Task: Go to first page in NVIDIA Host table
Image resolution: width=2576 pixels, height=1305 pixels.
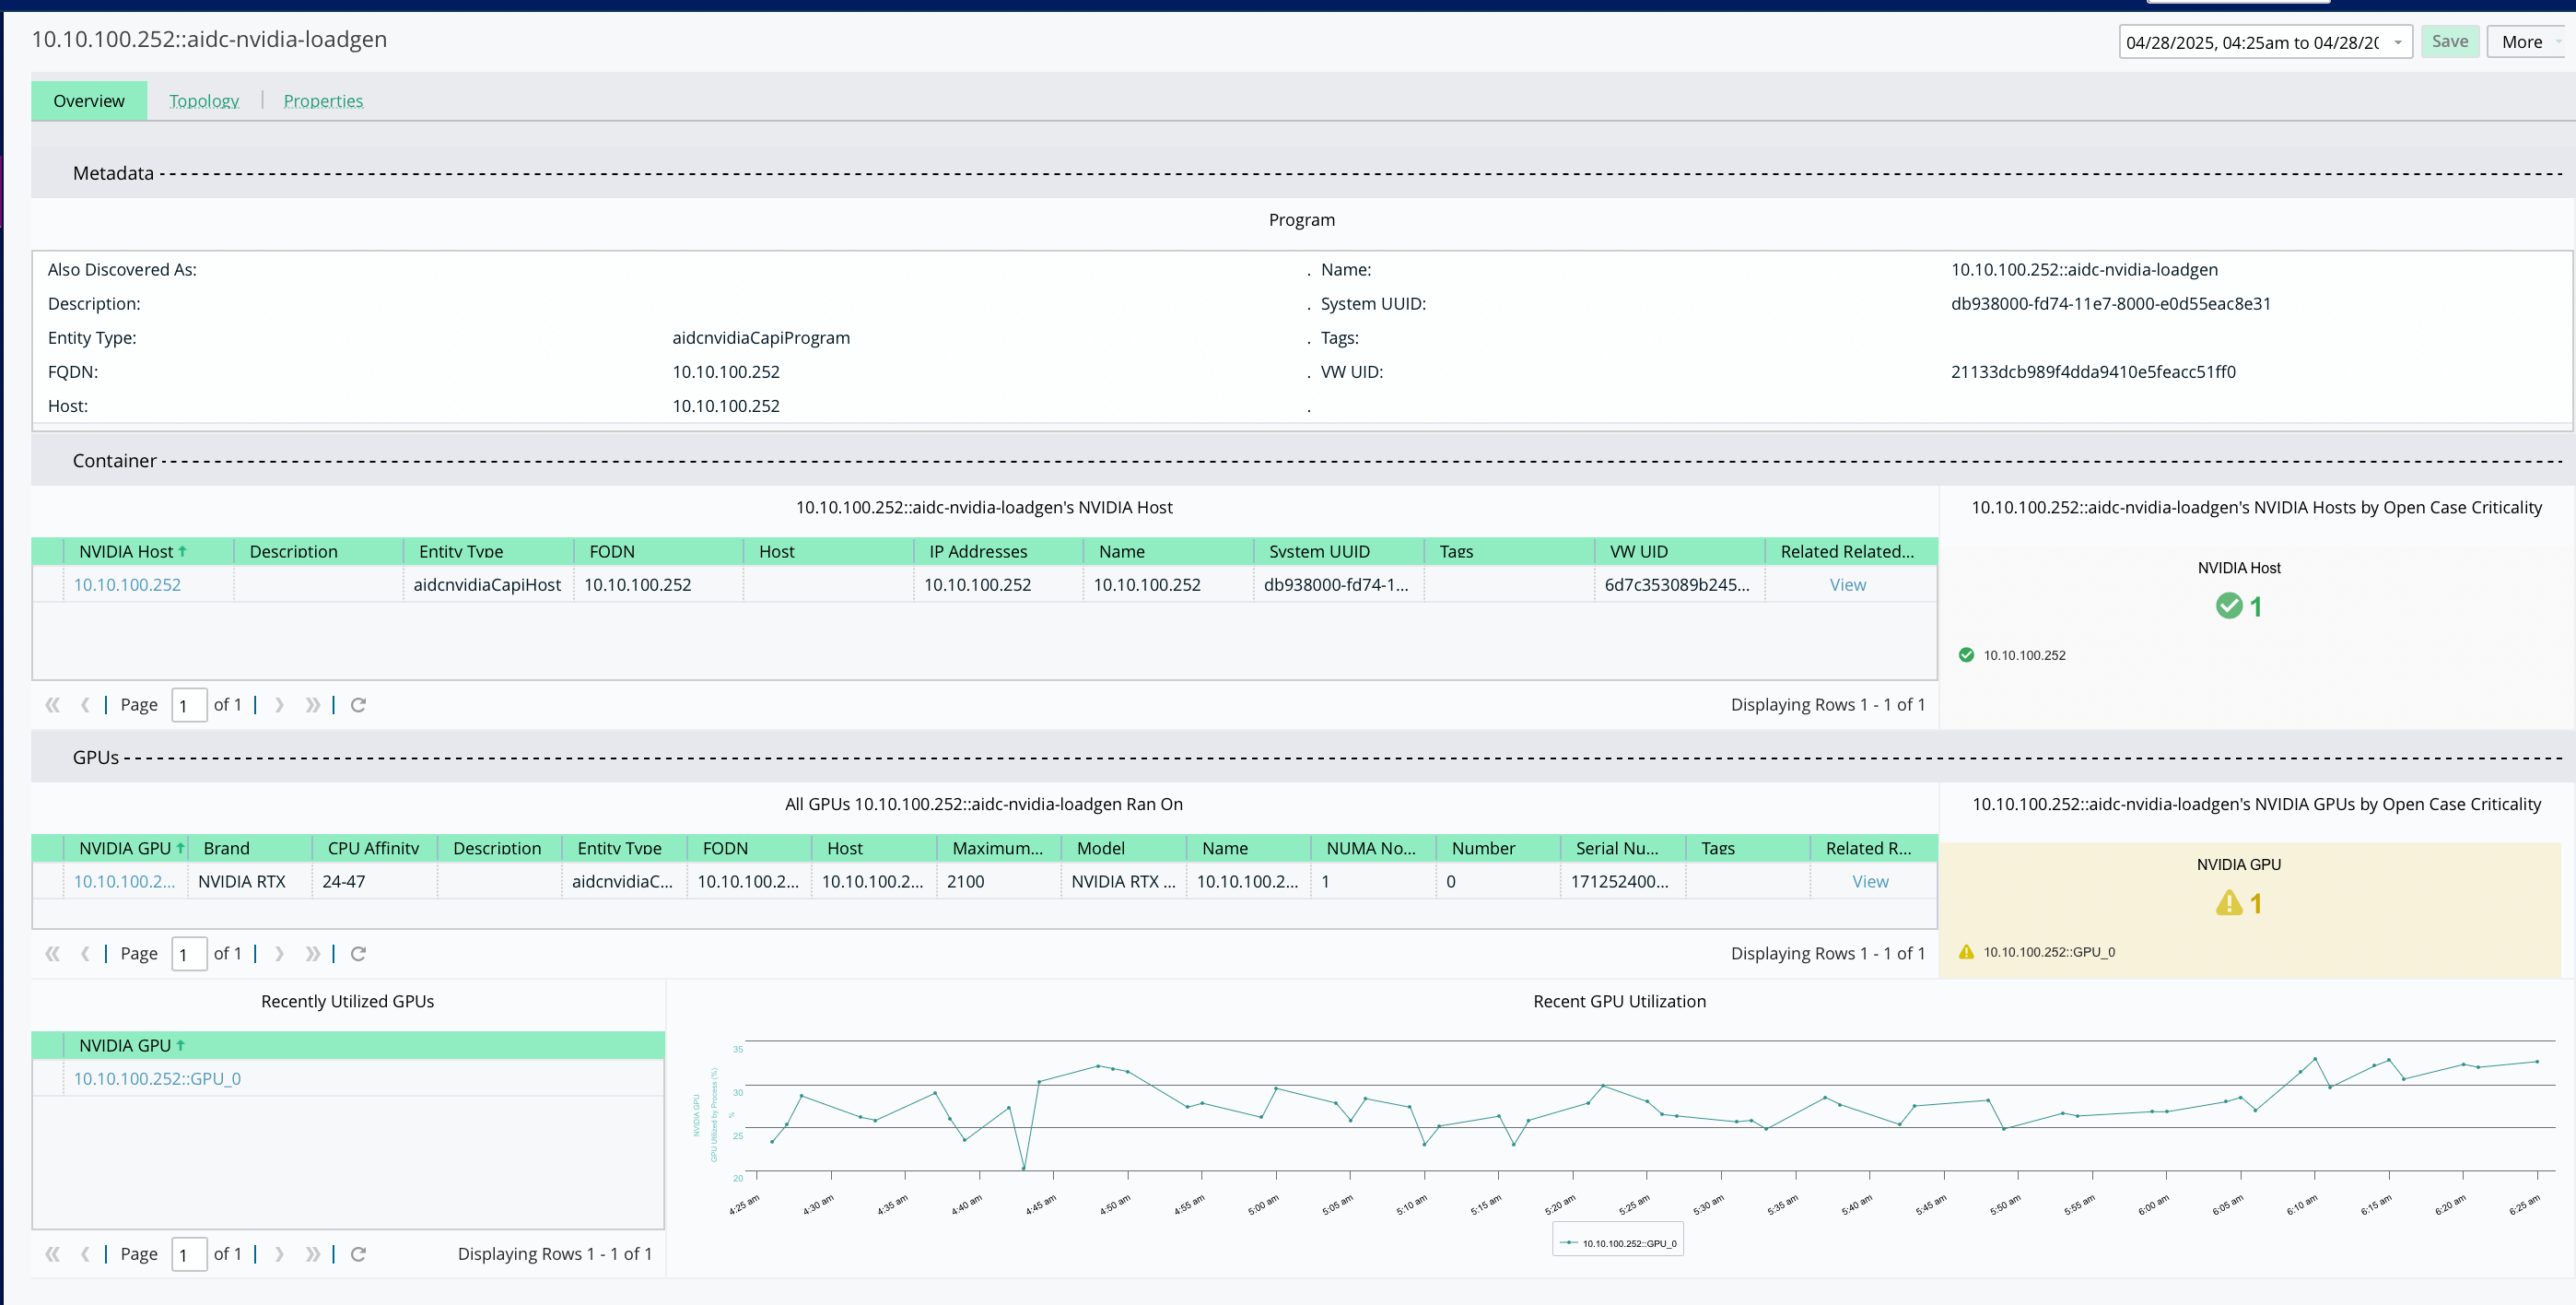Action: [52, 705]
